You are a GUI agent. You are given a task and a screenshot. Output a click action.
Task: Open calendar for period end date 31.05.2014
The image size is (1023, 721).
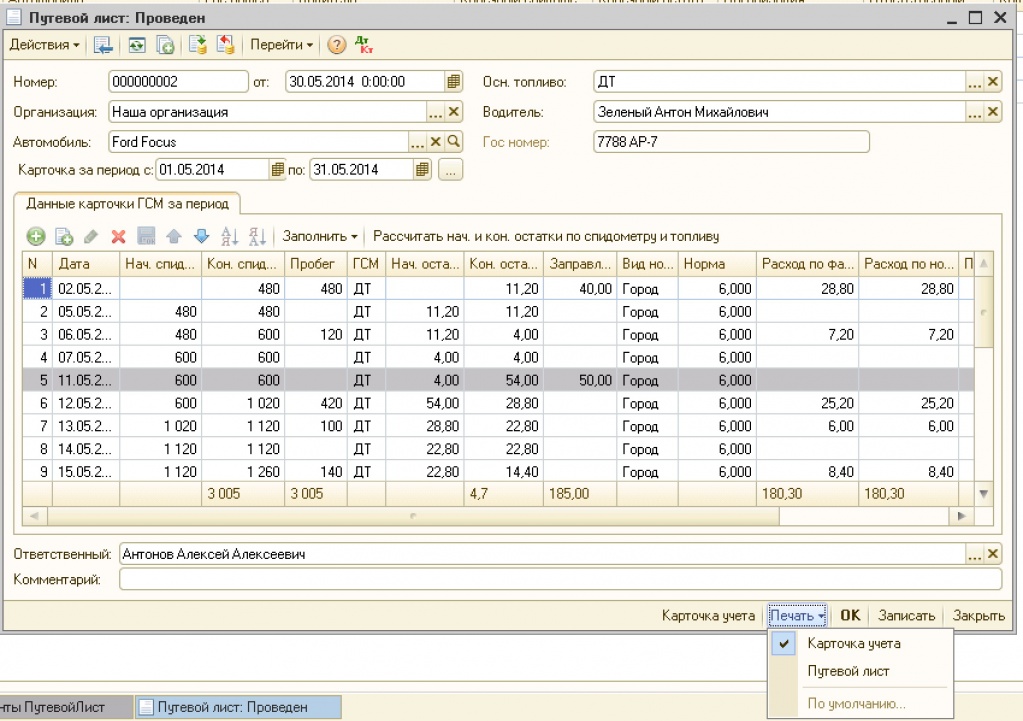[422, 170]
